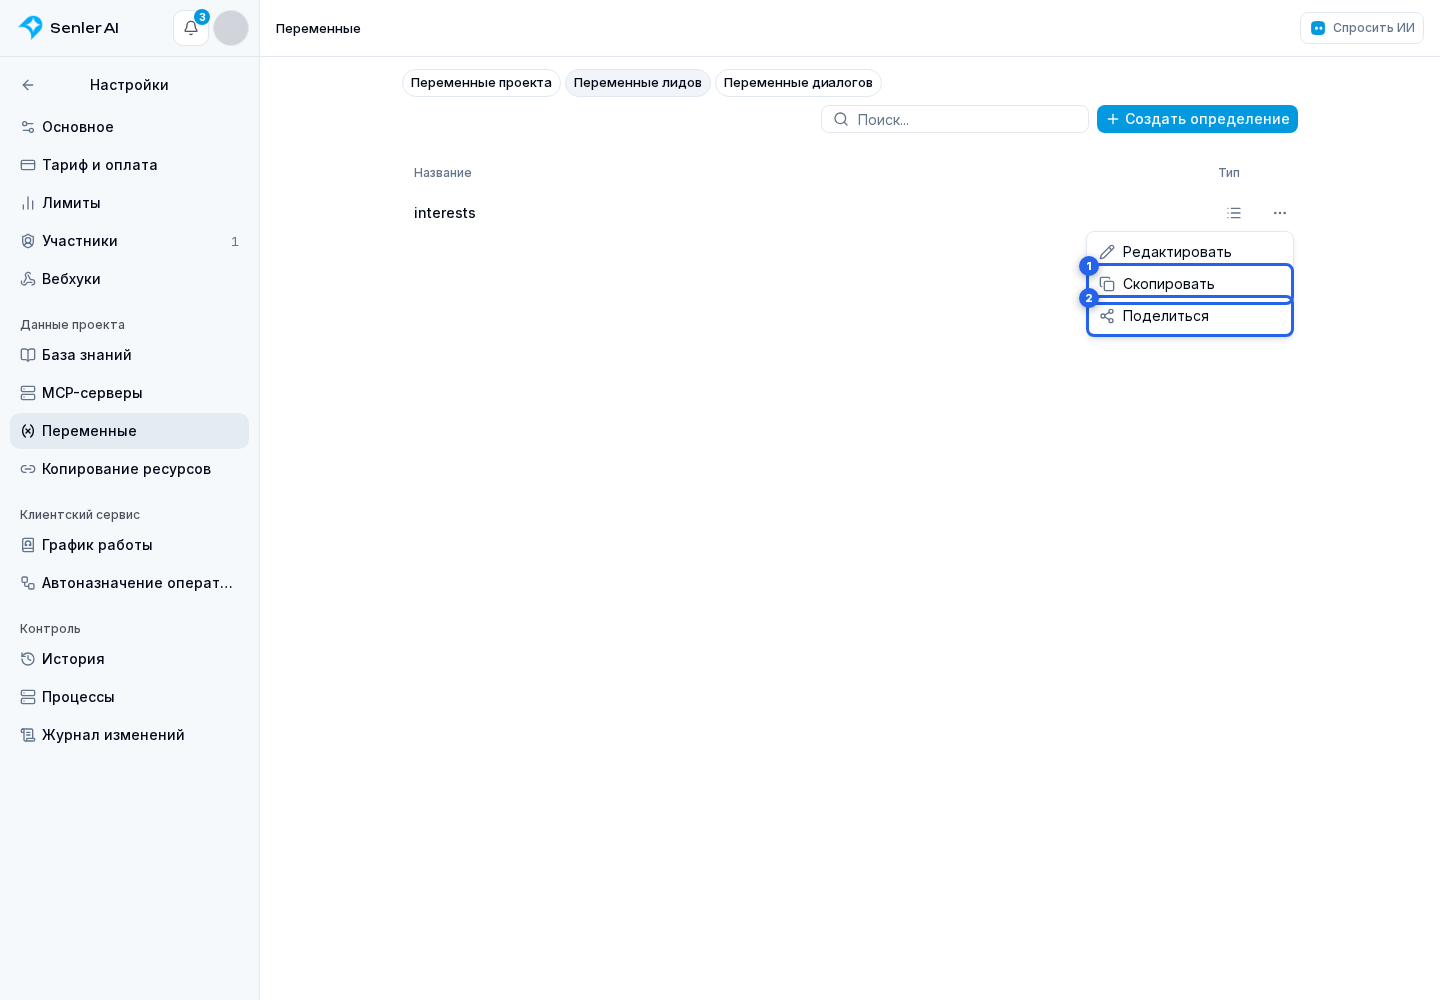Click the Тип column header
1440x1000 pixels.
coord(1229,173)
